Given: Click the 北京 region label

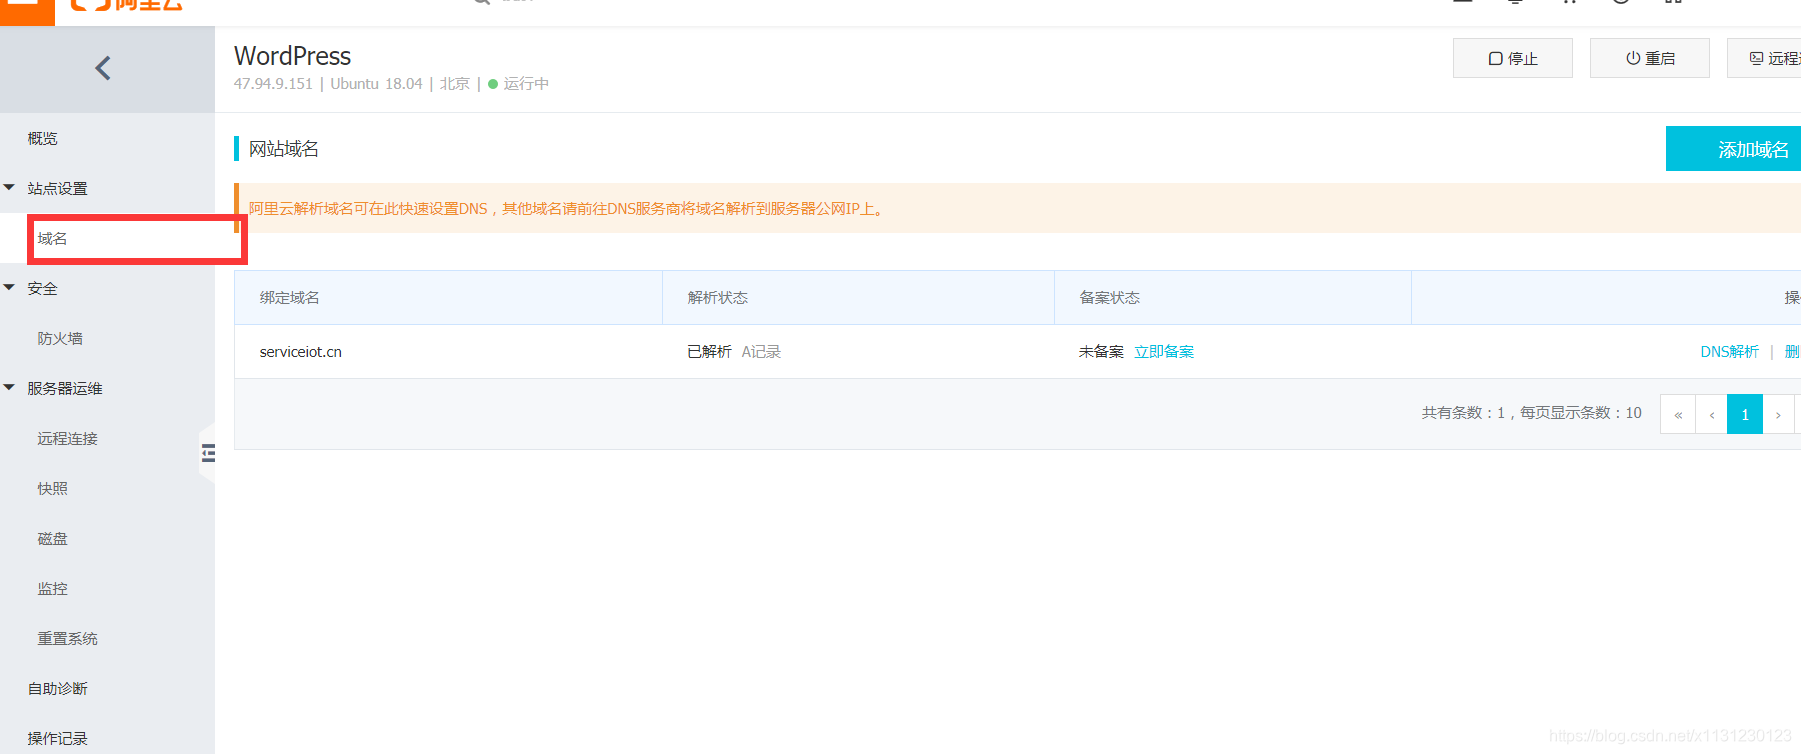Looking at the screenshot, I should pyautogui.click(x=455, y=84).
